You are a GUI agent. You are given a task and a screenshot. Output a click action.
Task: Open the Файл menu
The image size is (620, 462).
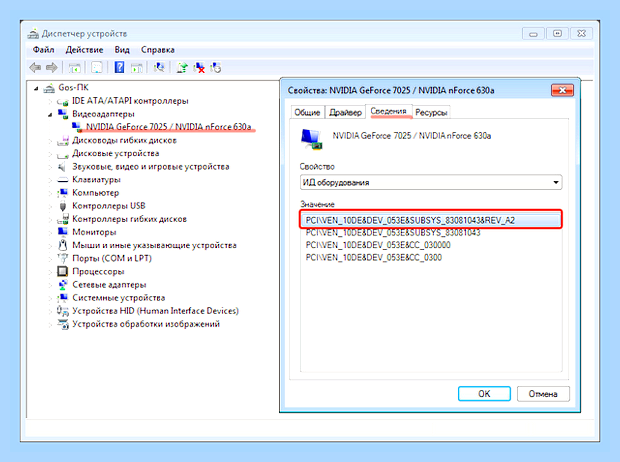point(43,50)
